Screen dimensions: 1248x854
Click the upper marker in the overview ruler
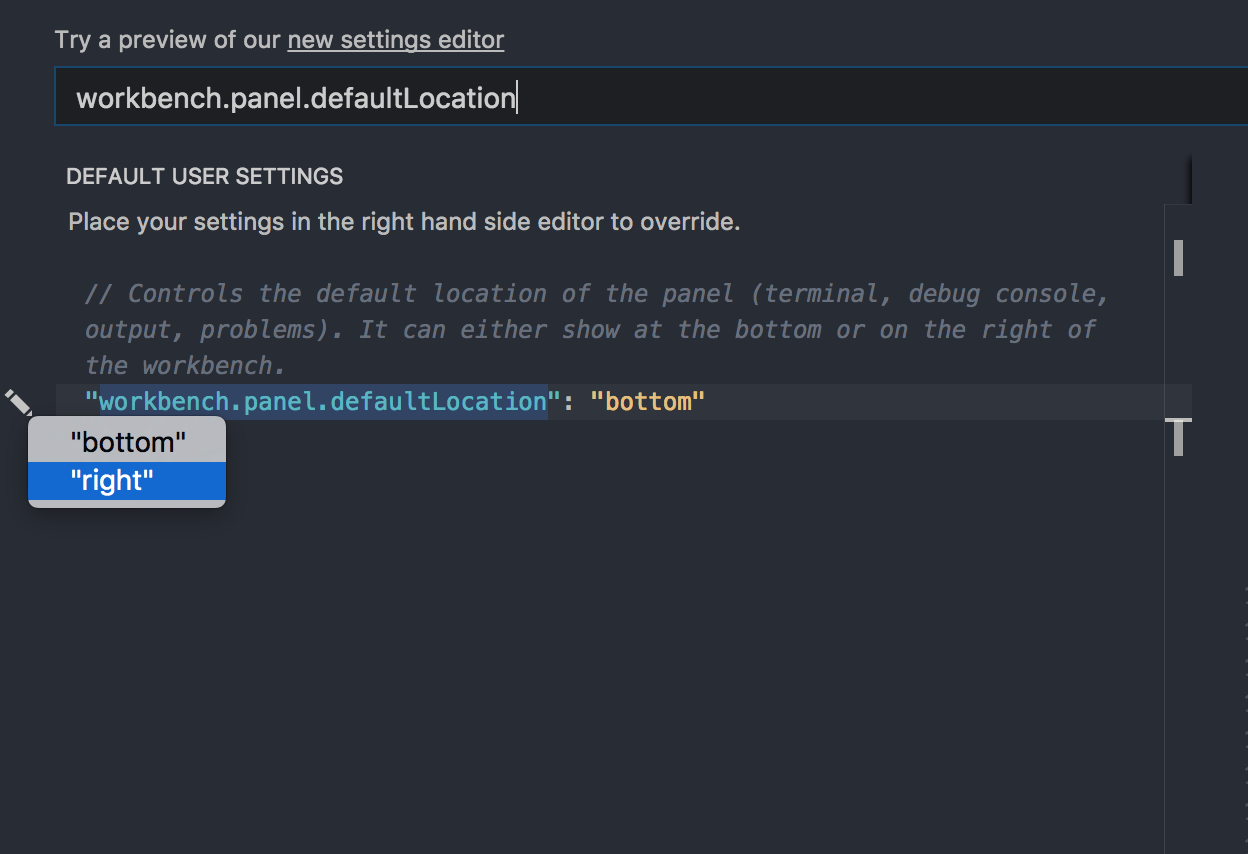pos(1178,257)
